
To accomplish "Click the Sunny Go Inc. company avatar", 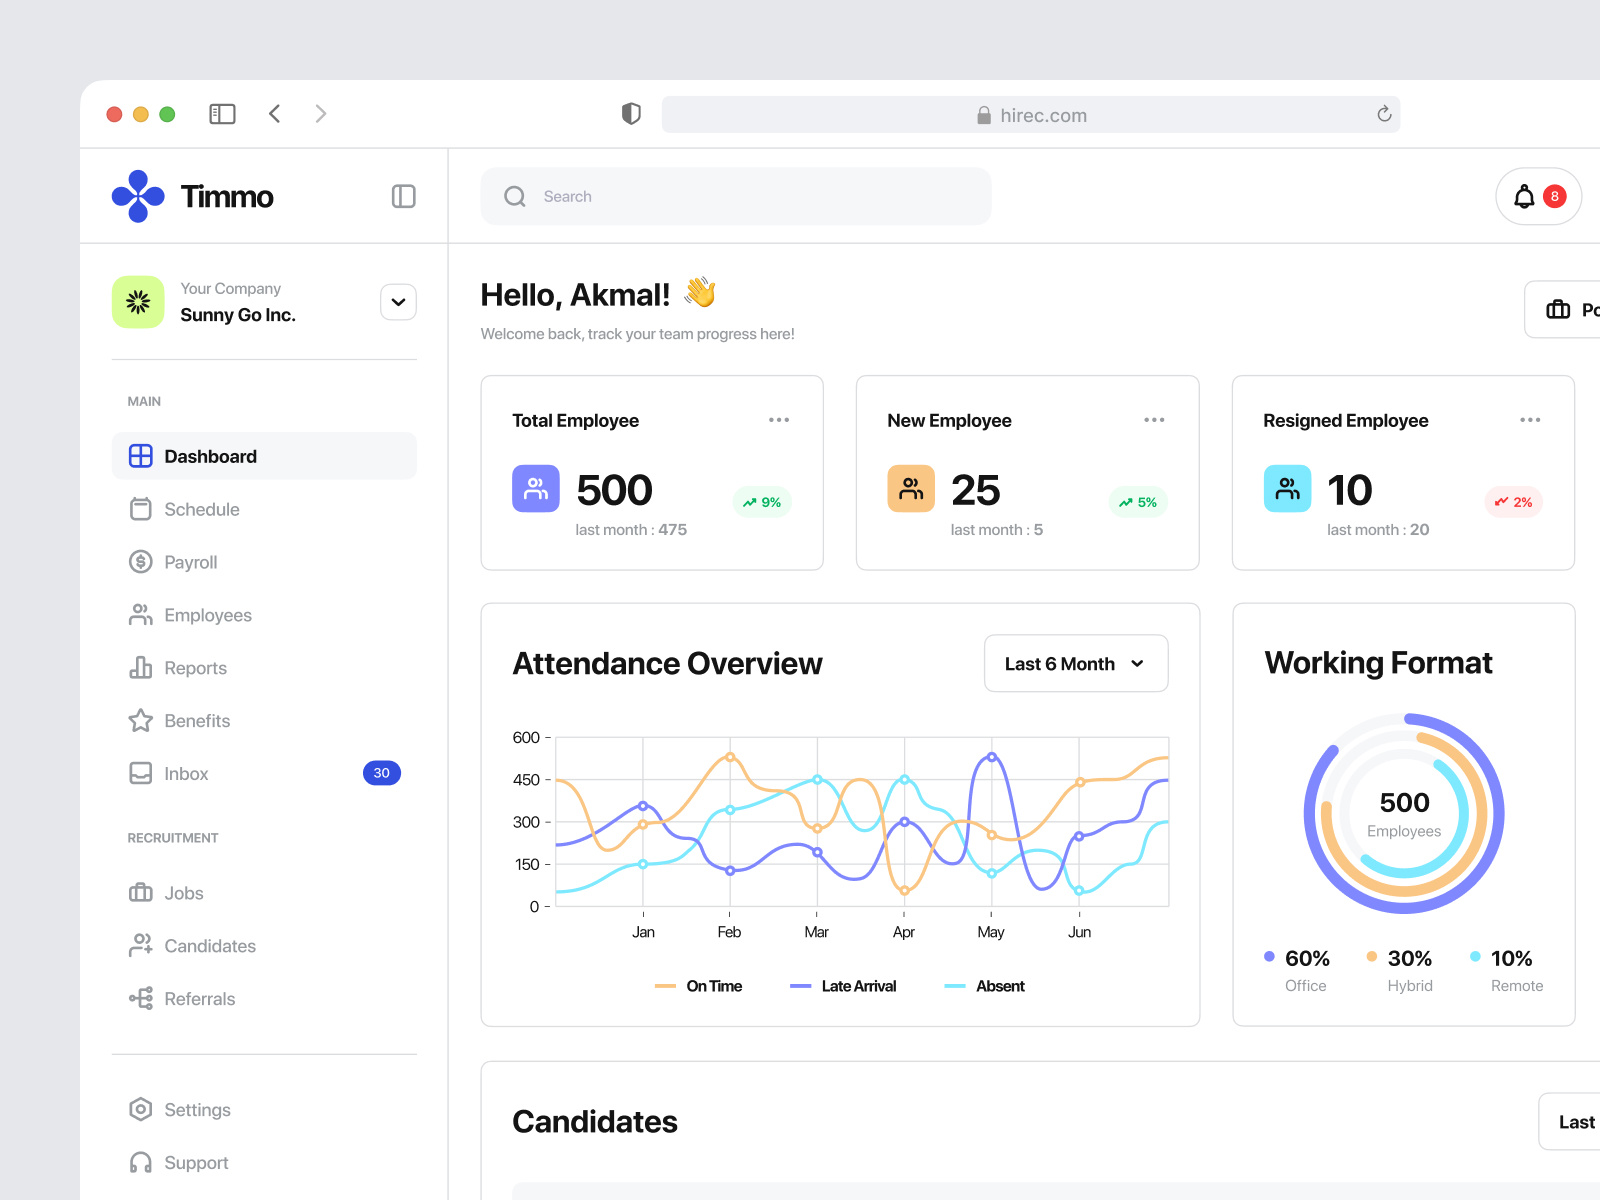I will 138,302.
